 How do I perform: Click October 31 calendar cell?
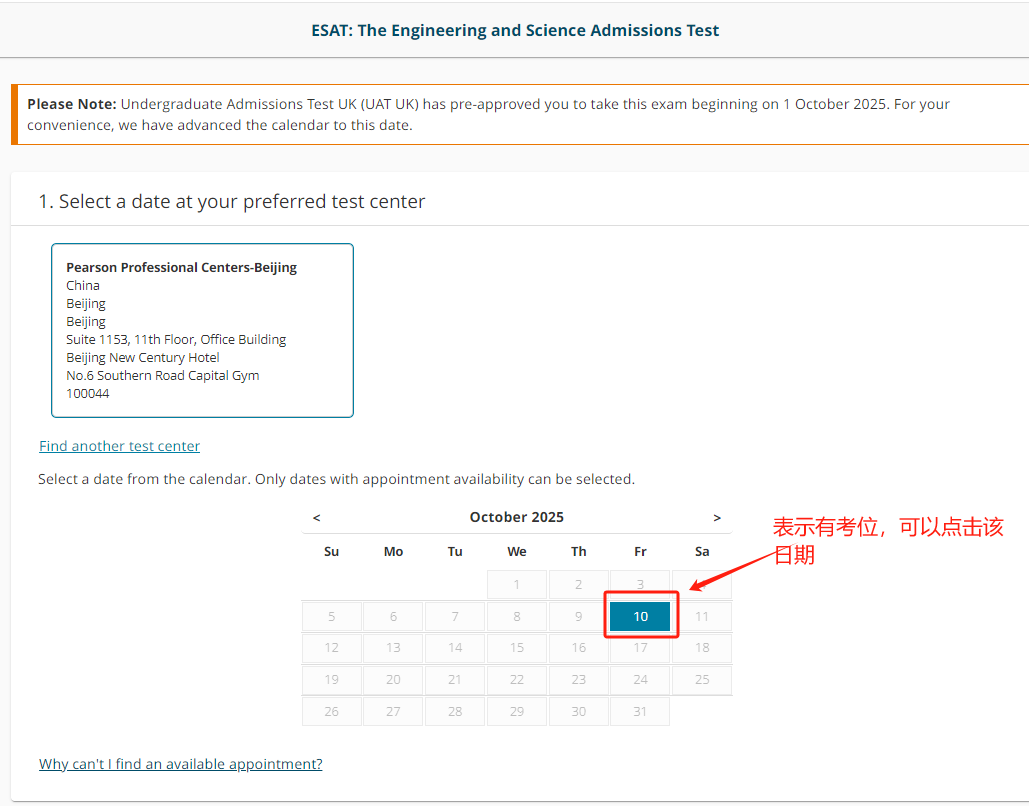coord(640,711)
